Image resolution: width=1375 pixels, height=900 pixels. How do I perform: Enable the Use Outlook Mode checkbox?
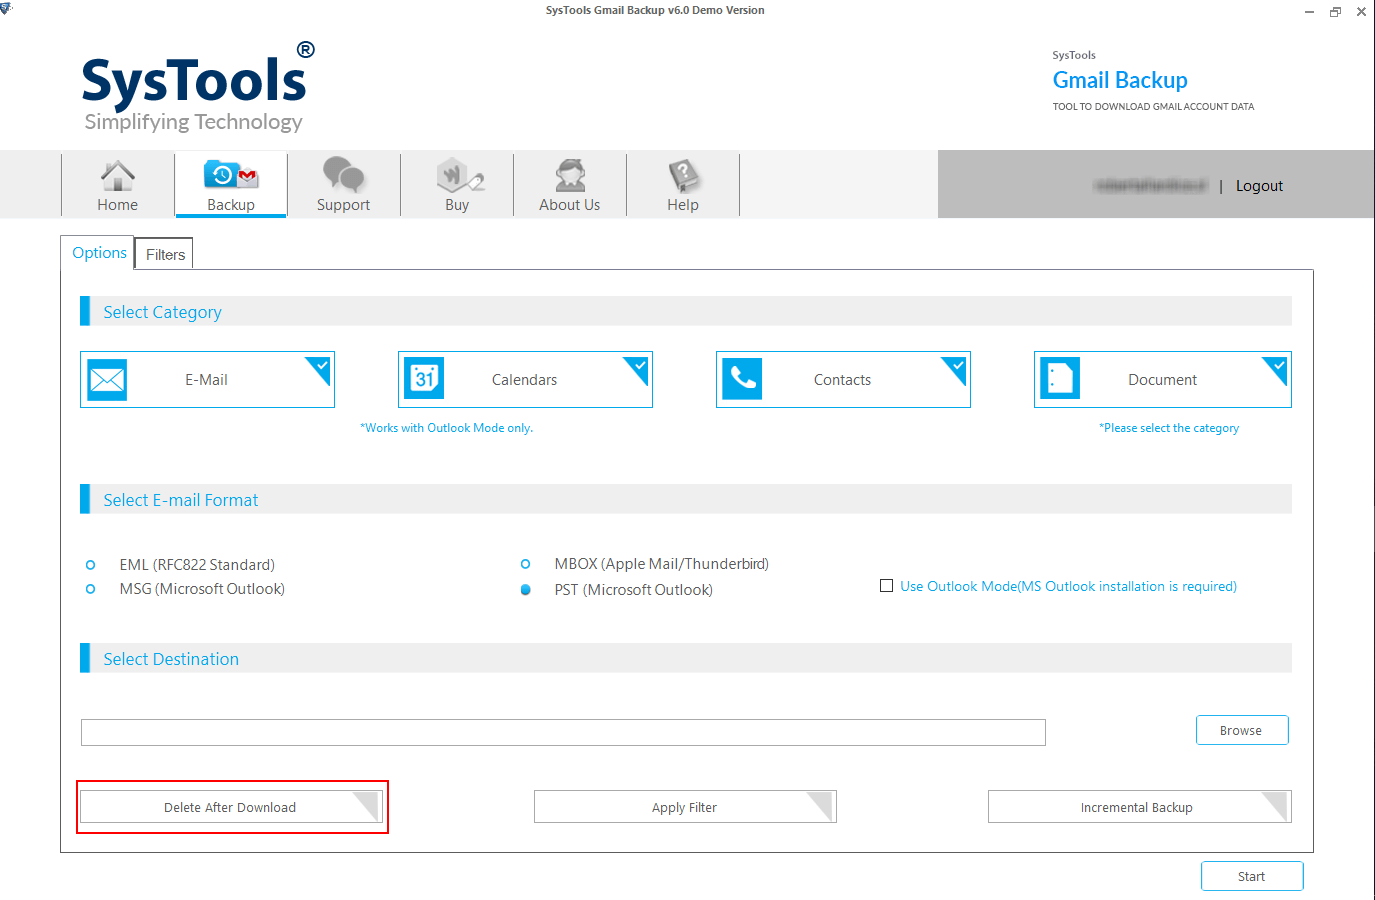pos(886,586)
